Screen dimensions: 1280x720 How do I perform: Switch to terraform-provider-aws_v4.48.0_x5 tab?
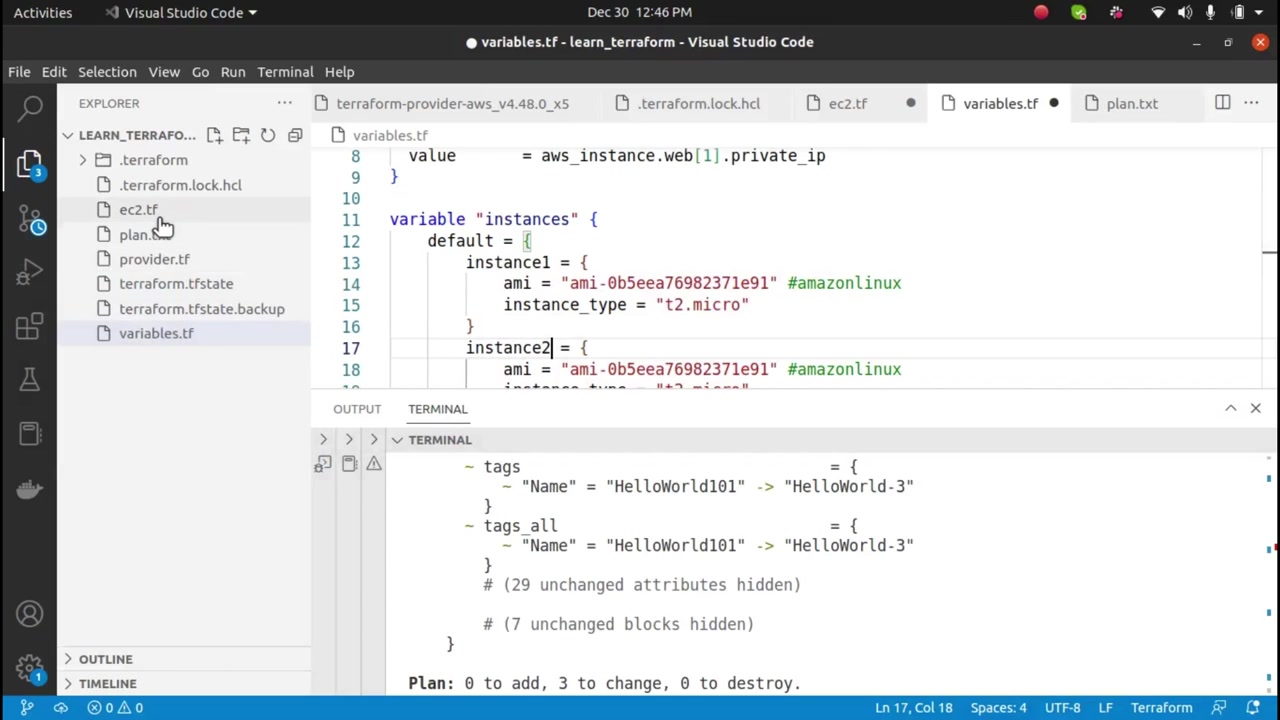(x=452, y=103)
